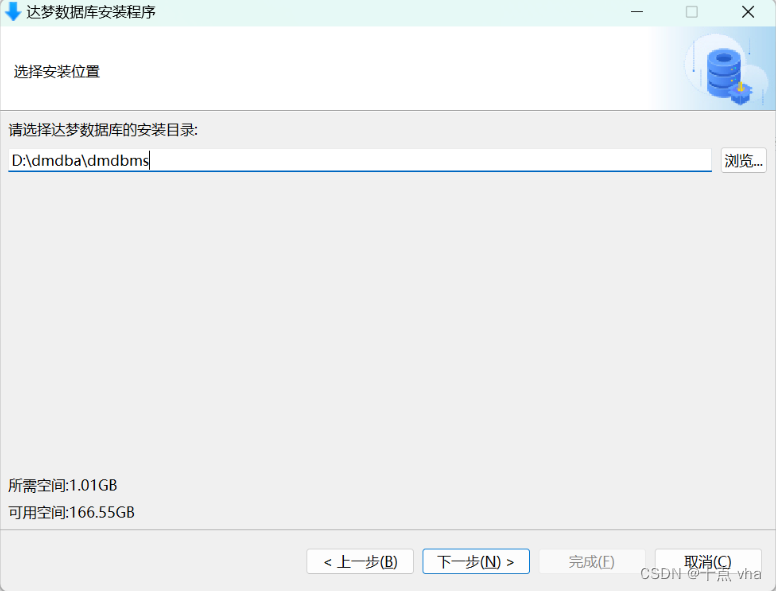
Task: Close the 达梦数据库安装程序 window
Action: coord(748,11)
